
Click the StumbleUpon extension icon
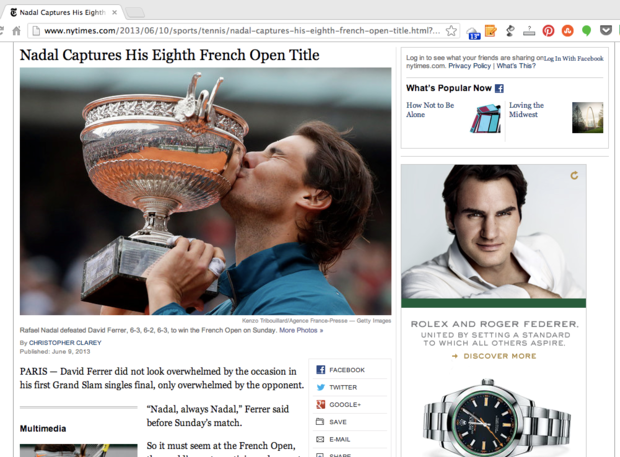tap(567, 30)
